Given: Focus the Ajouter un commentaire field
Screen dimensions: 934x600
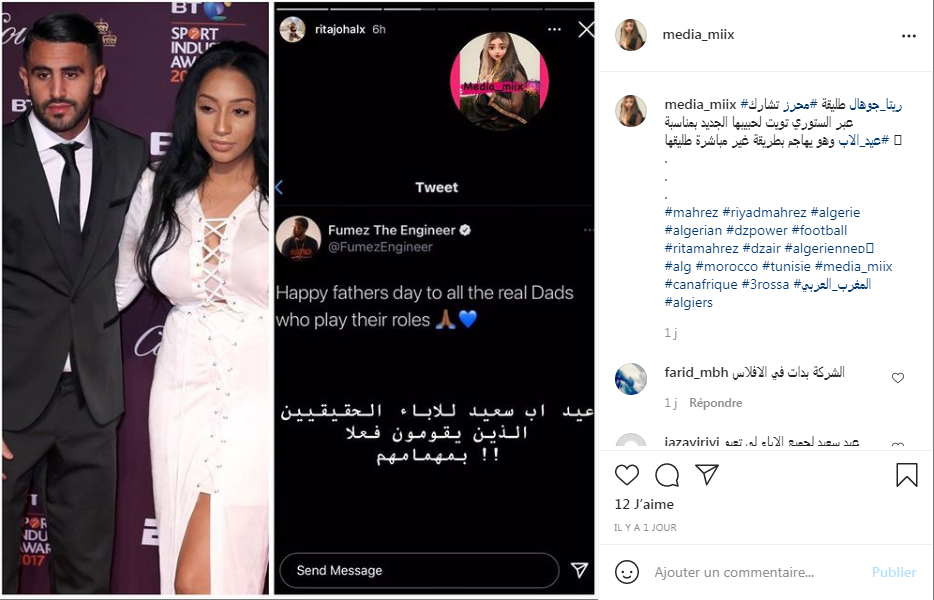Looking at the screenshot, I should tap(756, 572).
